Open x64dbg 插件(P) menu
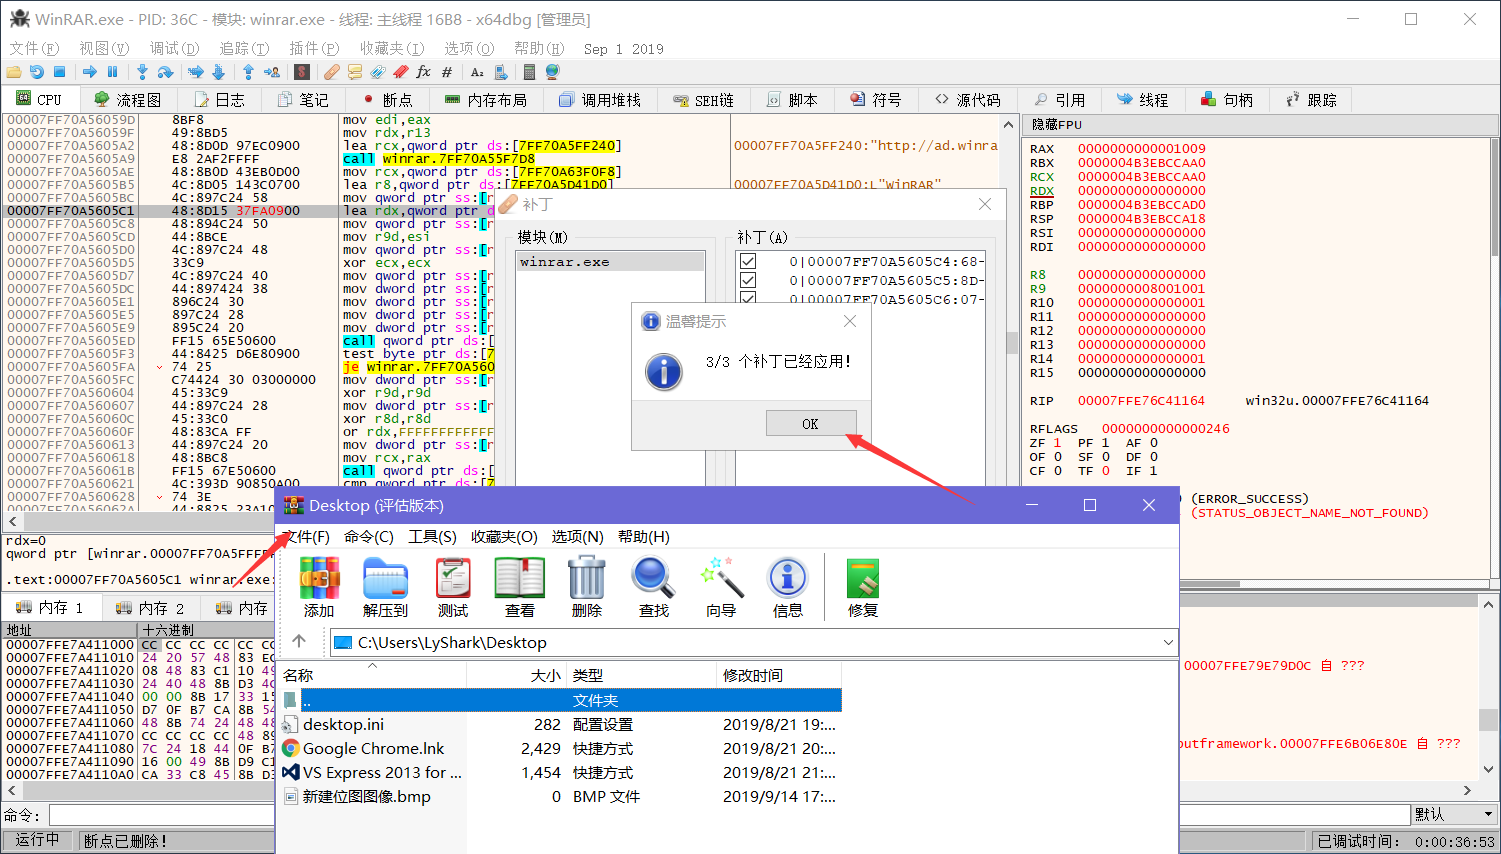This screenshot has width=1501, height=854. (x=314, y=48)
